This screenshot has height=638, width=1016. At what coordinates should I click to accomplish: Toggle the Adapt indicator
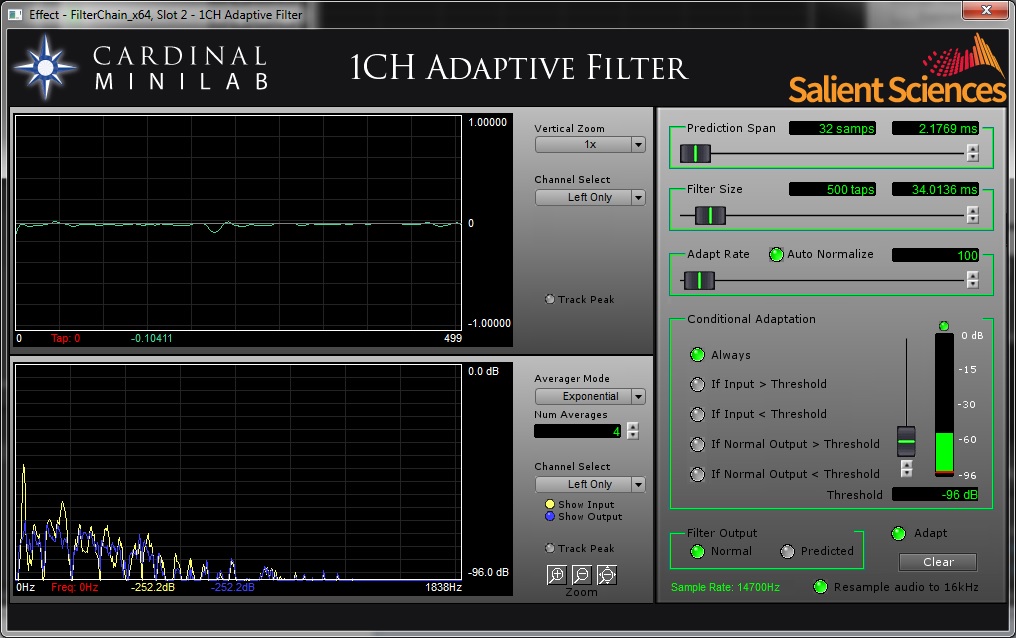[x=899, y=533]
